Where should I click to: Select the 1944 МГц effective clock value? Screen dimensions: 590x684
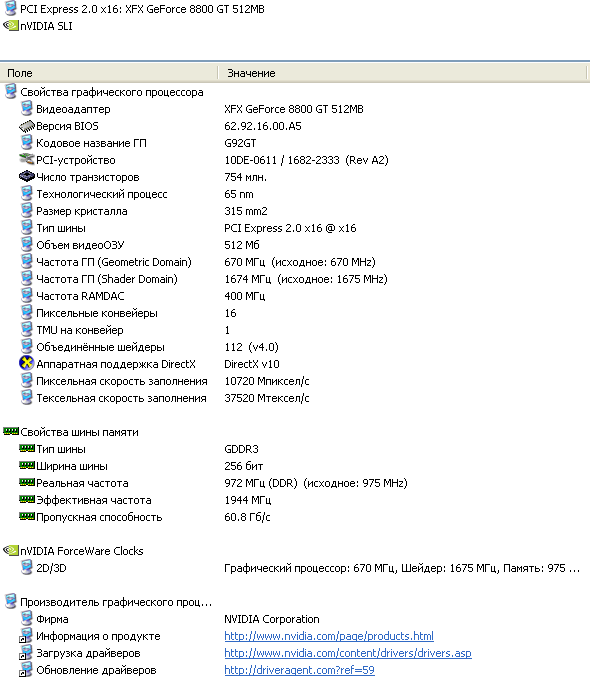pyautogui.click(x=247, y=500)
